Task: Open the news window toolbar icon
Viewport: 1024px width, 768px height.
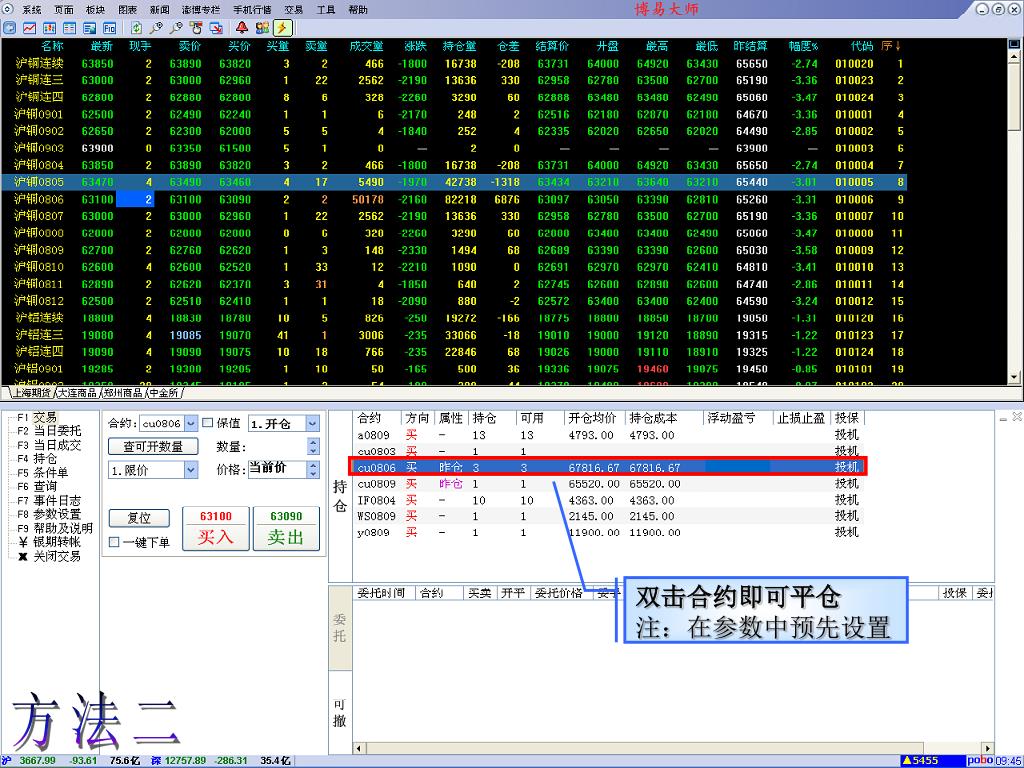Action: [x=89, y=28]
